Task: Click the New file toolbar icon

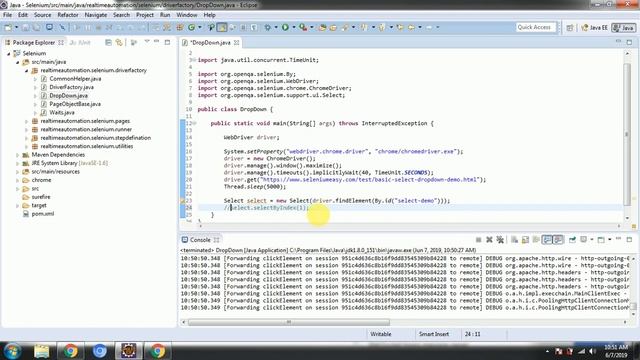Action: tap(8, 27)
